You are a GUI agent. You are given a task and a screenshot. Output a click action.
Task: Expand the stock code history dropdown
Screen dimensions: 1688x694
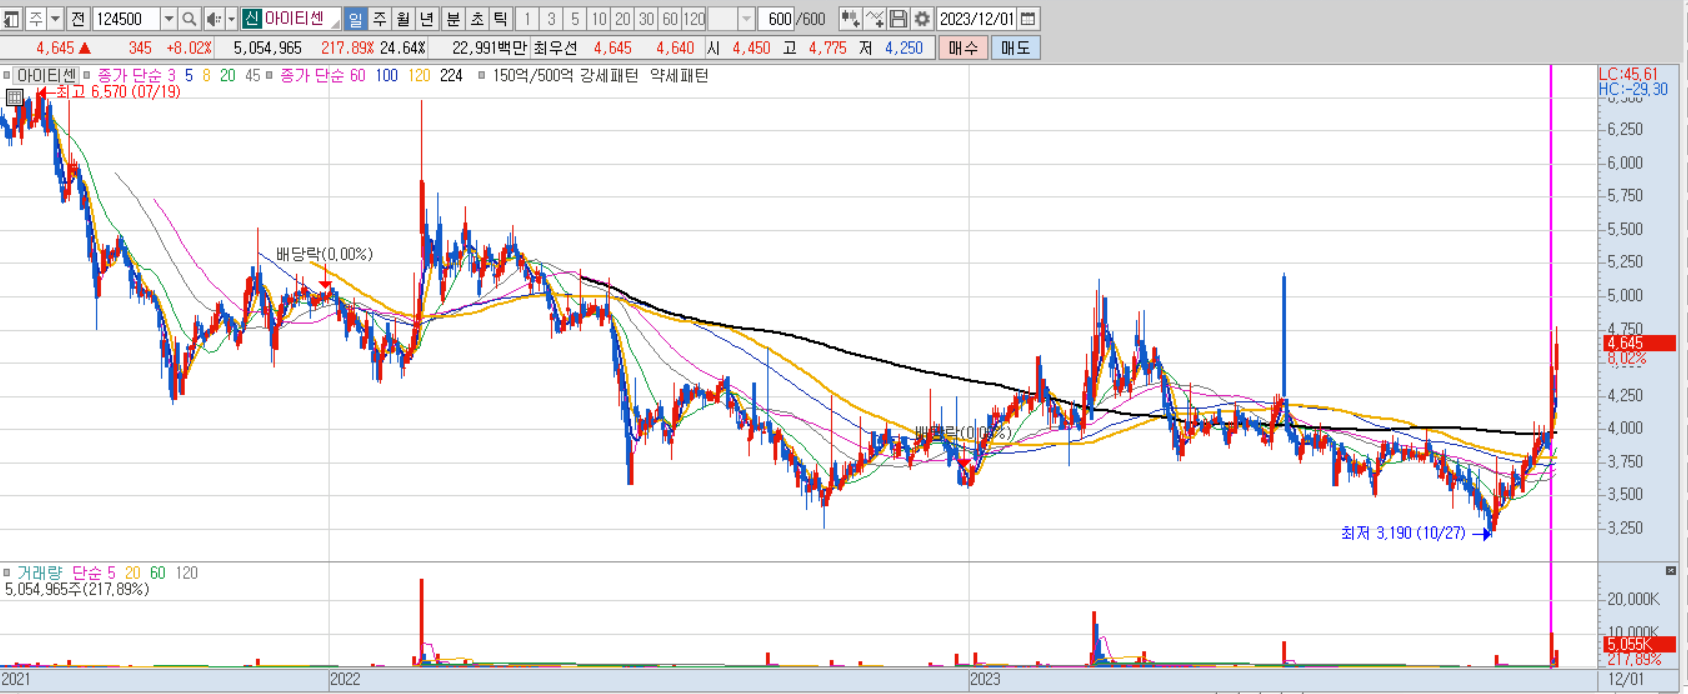(x=168, y=18)
